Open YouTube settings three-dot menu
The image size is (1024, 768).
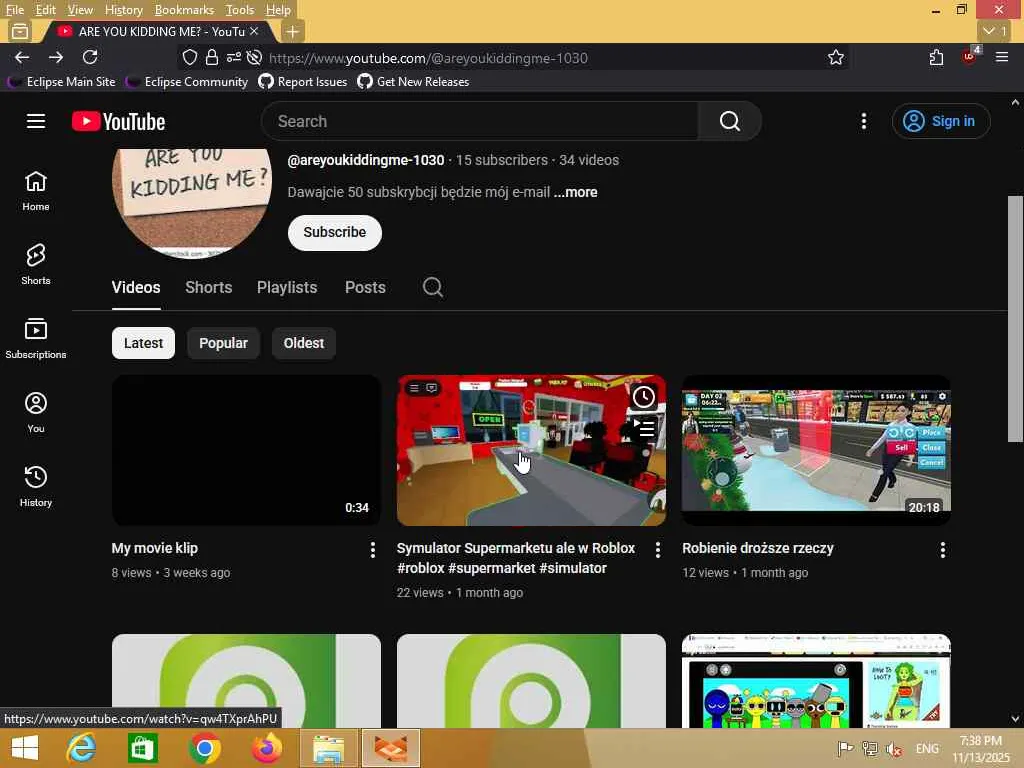tap(863, 121)
